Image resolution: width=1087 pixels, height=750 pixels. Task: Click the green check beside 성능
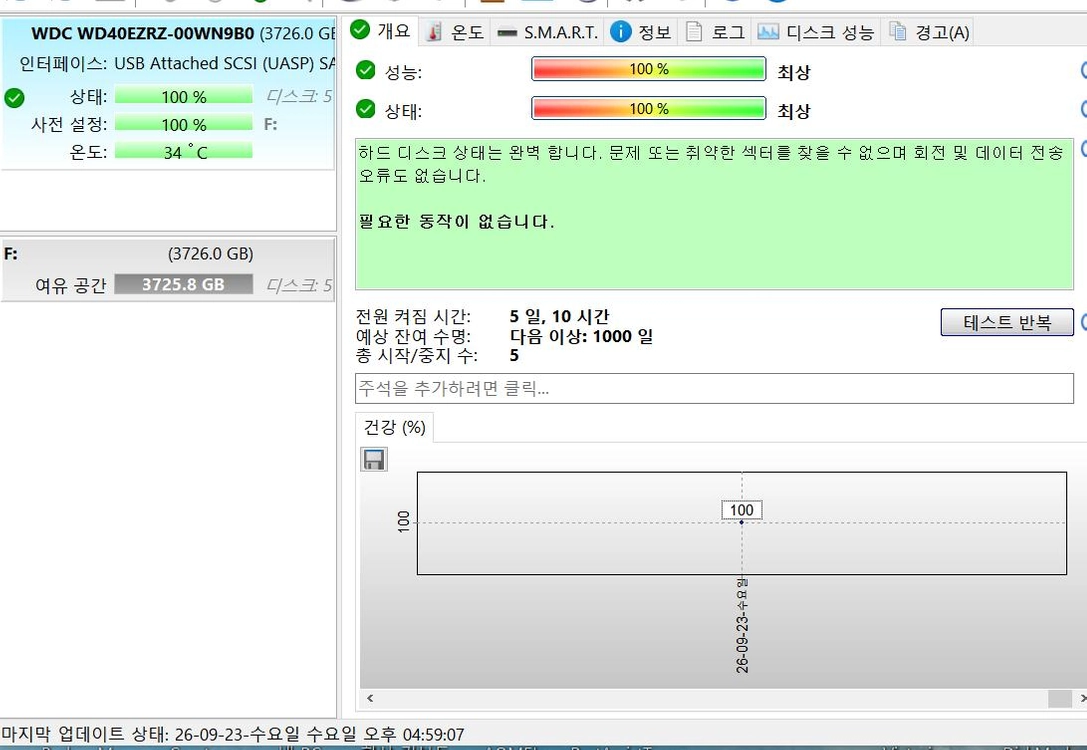pyautogui.click(x=365, y=70)
